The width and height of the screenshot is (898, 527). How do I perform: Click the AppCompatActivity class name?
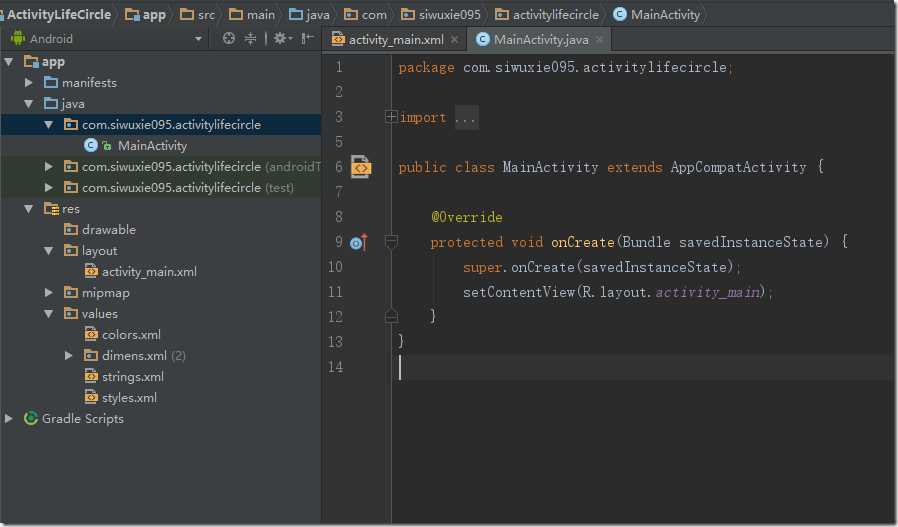738,167
